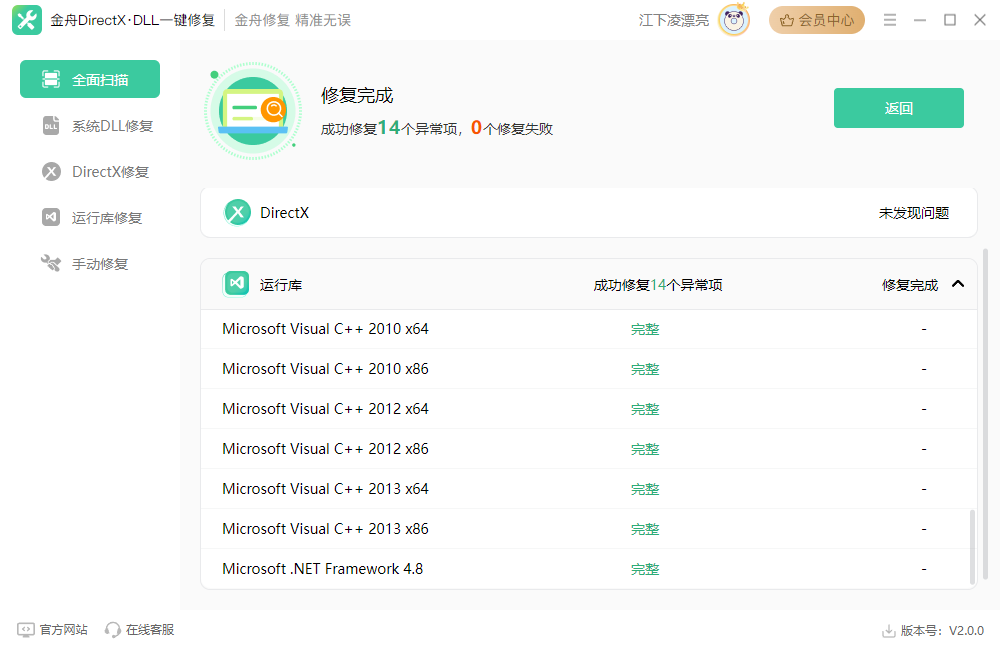The image size is (1000, 650).
Task: Click the DirectX section panda icon
Action: (237, 212)
